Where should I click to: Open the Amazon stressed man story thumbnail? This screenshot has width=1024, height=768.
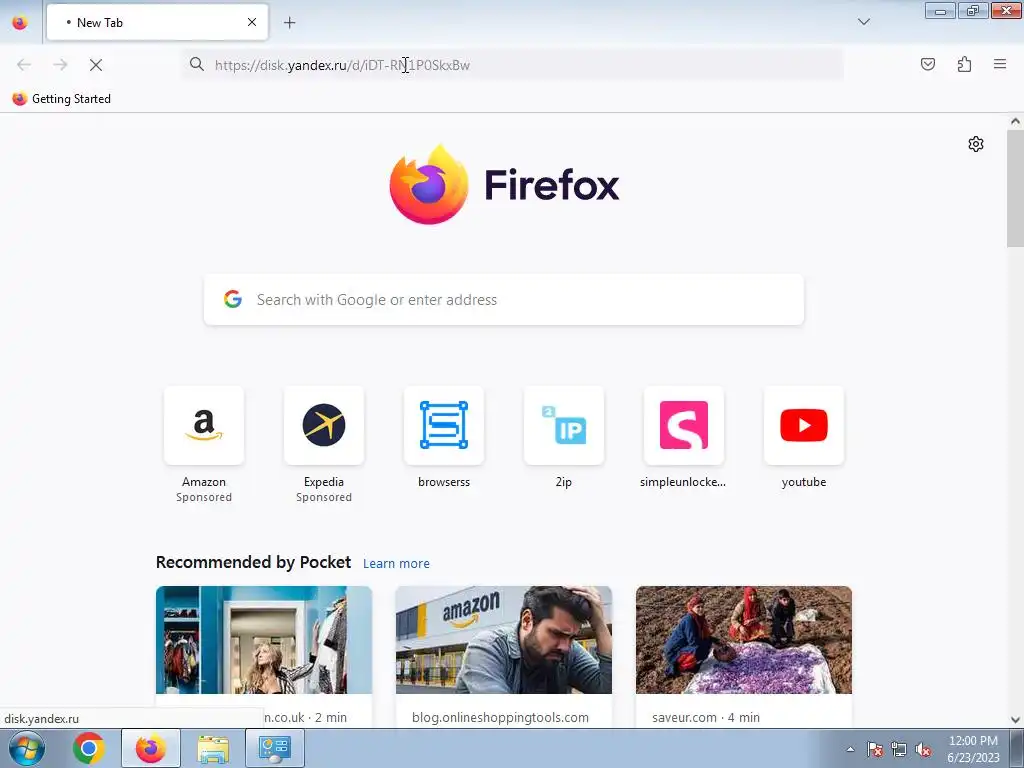tap(504, 640)
